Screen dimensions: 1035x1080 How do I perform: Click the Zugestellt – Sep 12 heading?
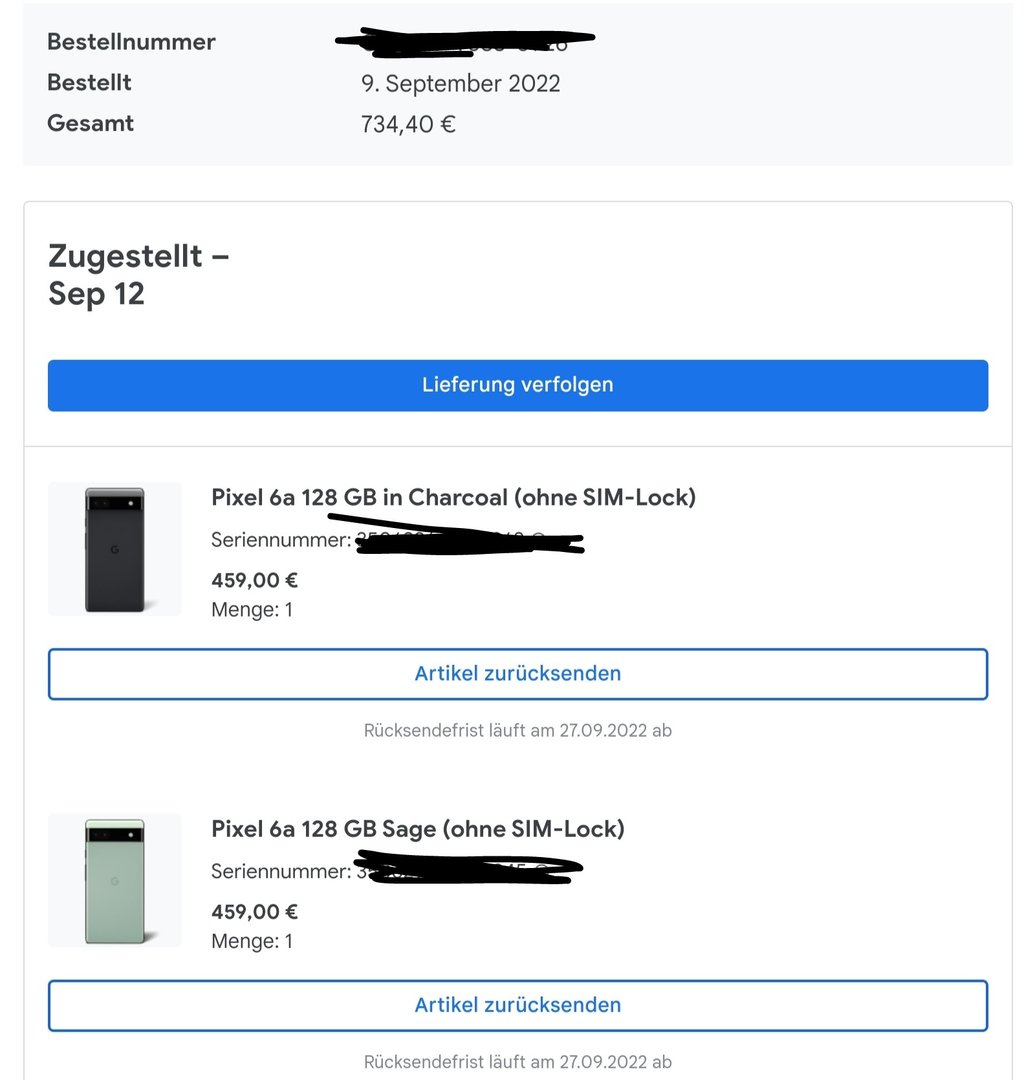(x=138, y=275)
